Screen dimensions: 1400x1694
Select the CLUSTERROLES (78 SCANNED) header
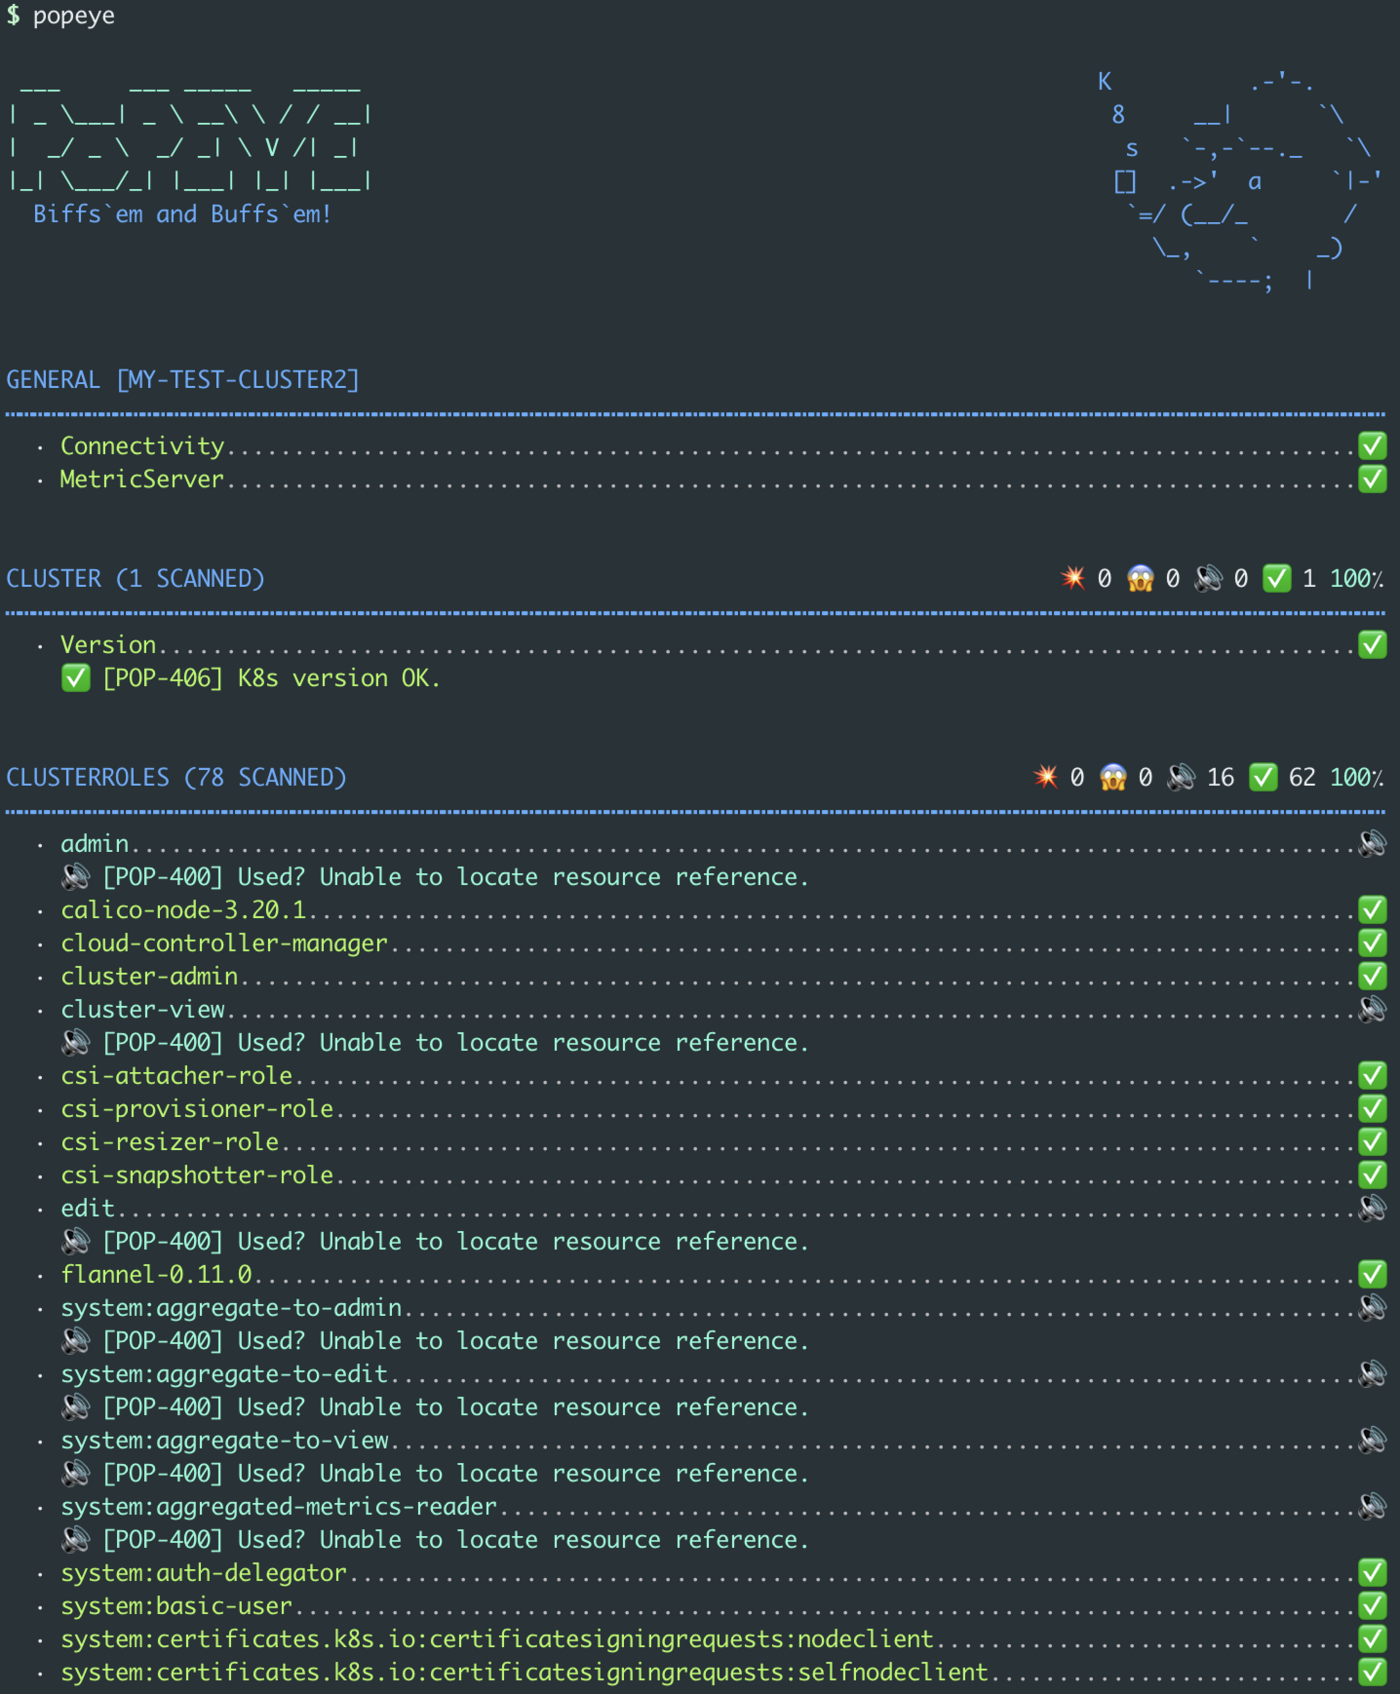tap(176, 777)
